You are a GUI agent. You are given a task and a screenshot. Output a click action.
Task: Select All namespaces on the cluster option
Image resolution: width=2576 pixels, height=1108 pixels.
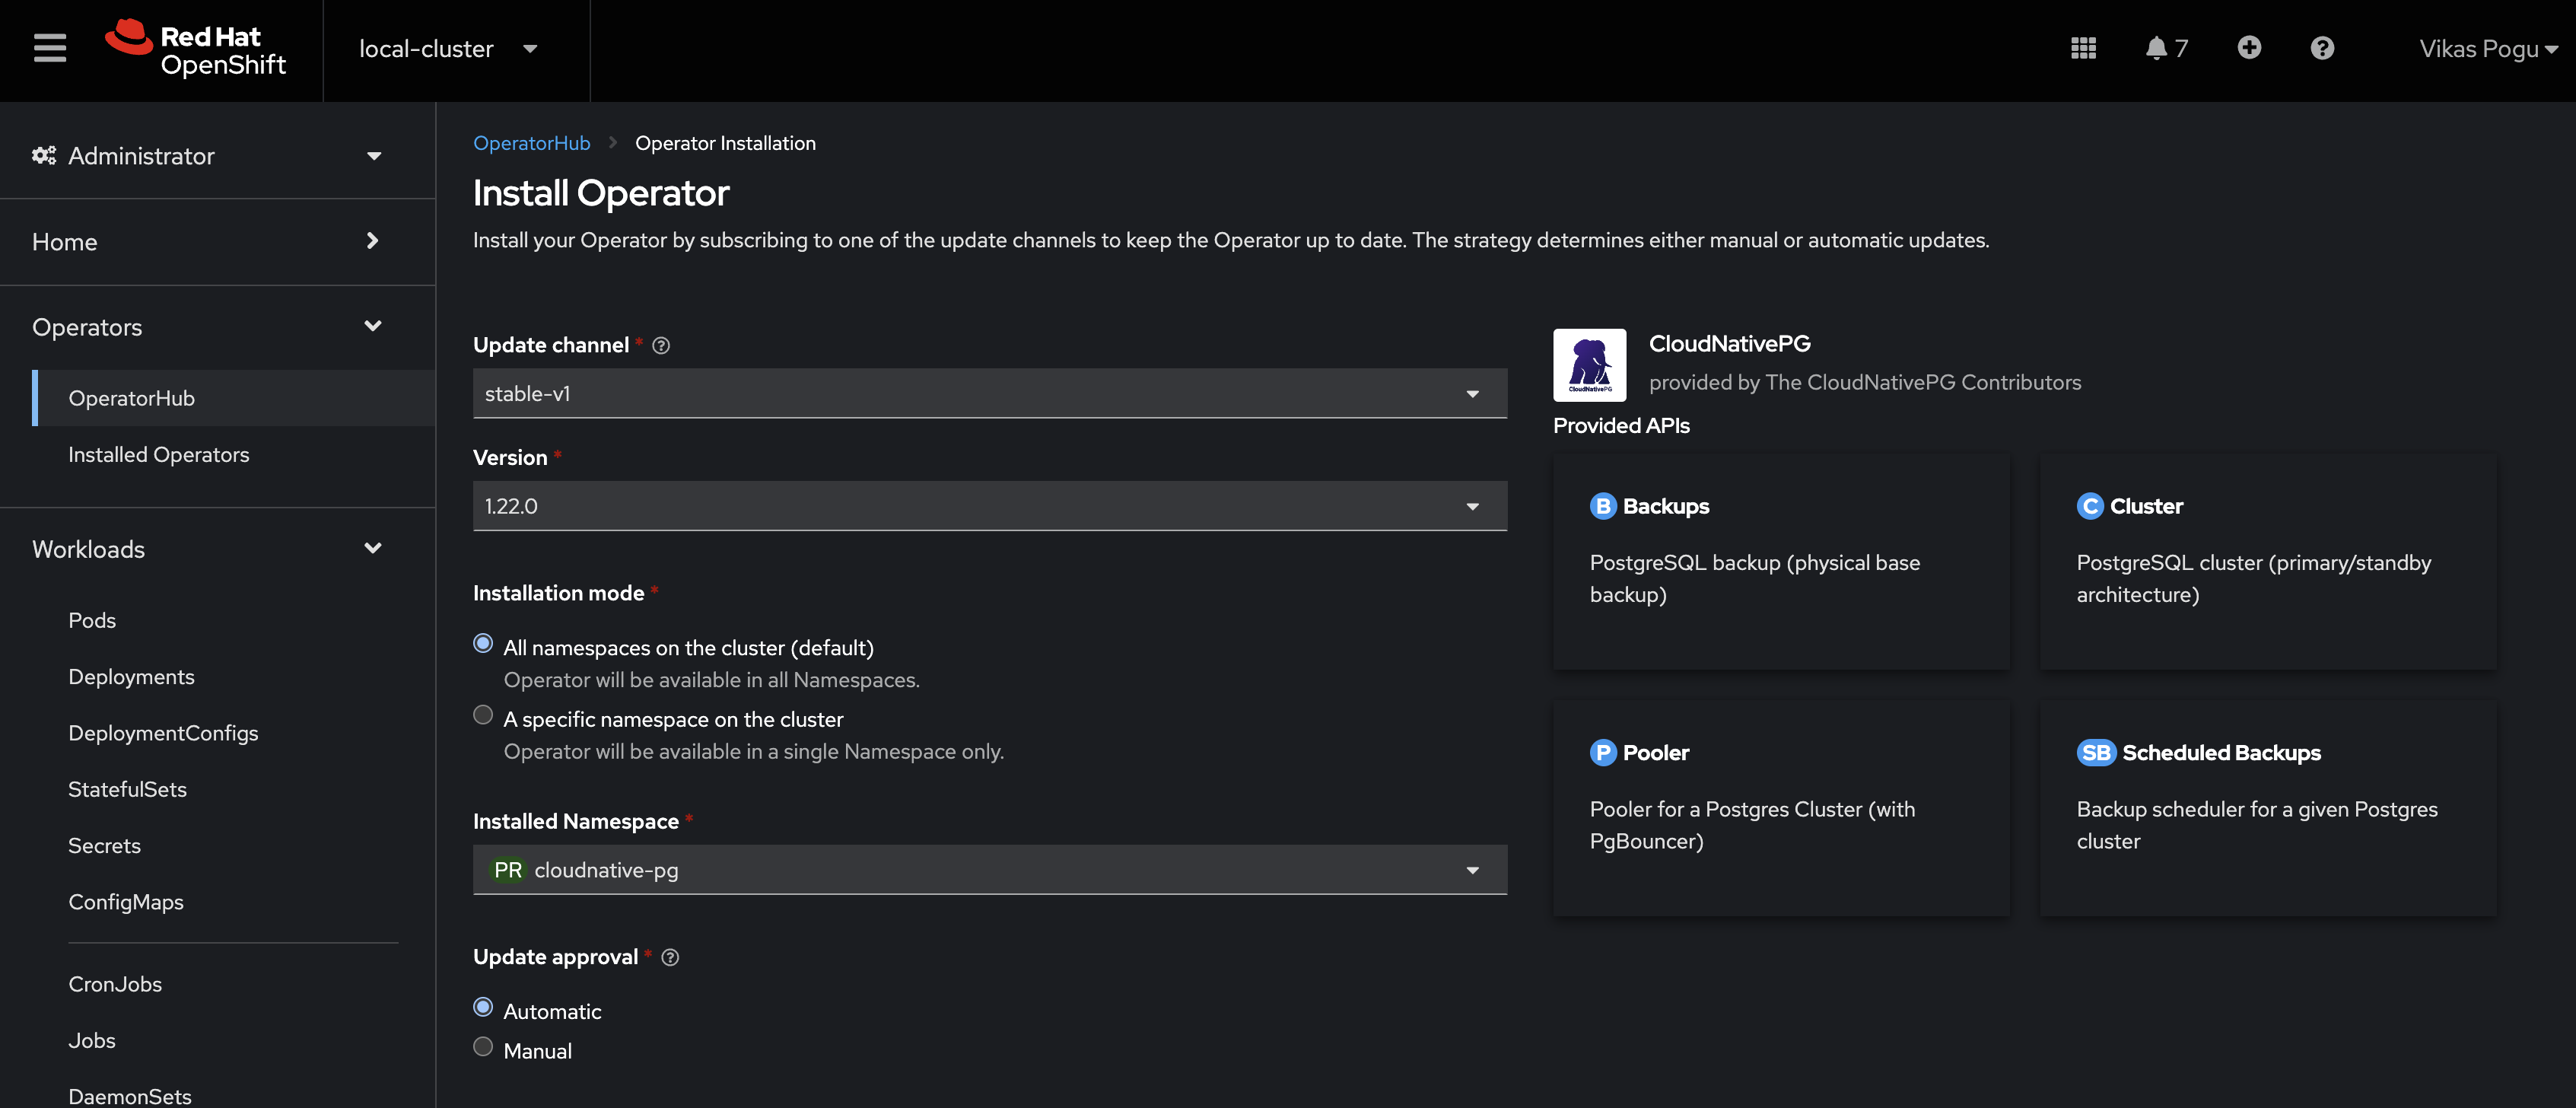tap(483, 644)
